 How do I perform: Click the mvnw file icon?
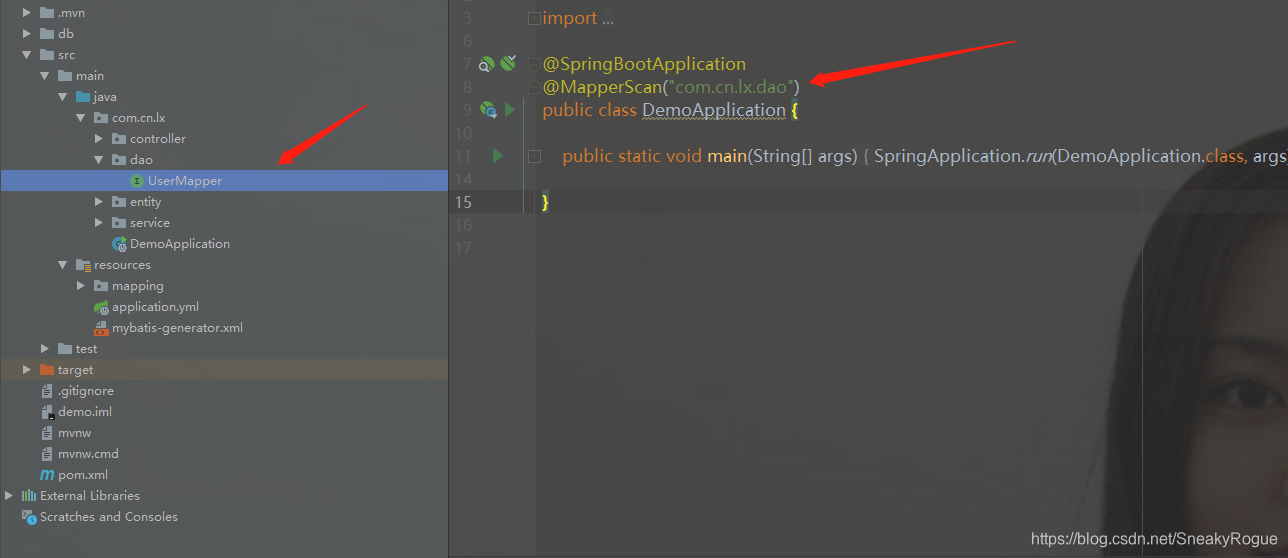pos(47,433)
